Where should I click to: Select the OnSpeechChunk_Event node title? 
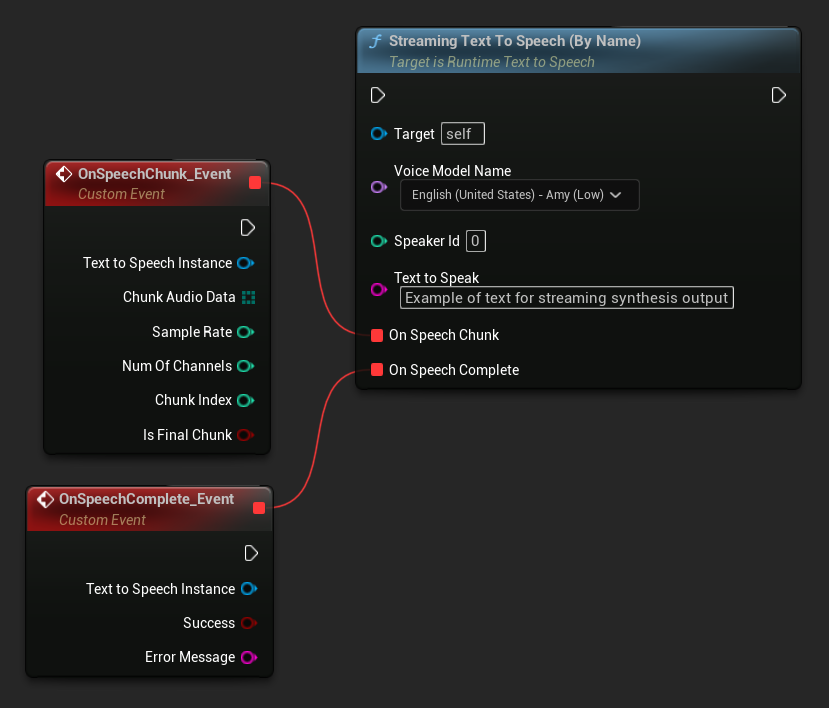click(154, 174)
